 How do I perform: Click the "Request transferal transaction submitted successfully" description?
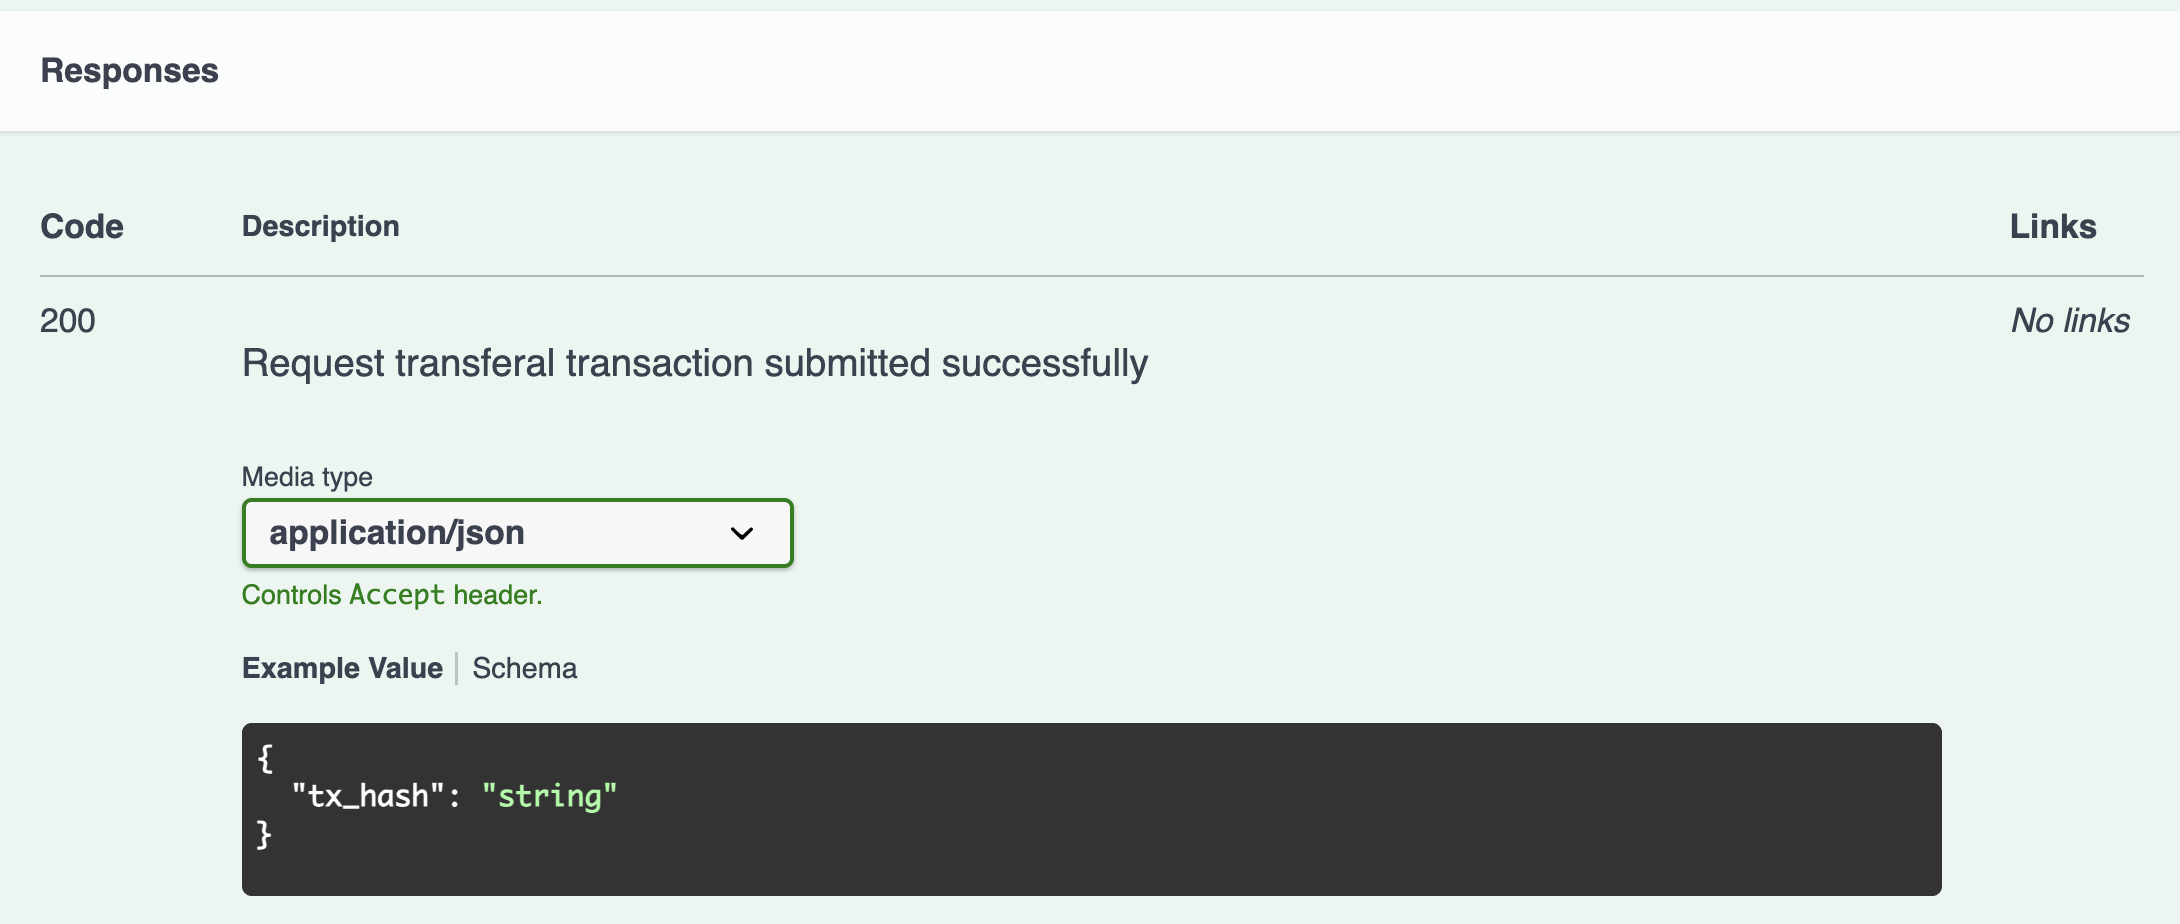694,364
